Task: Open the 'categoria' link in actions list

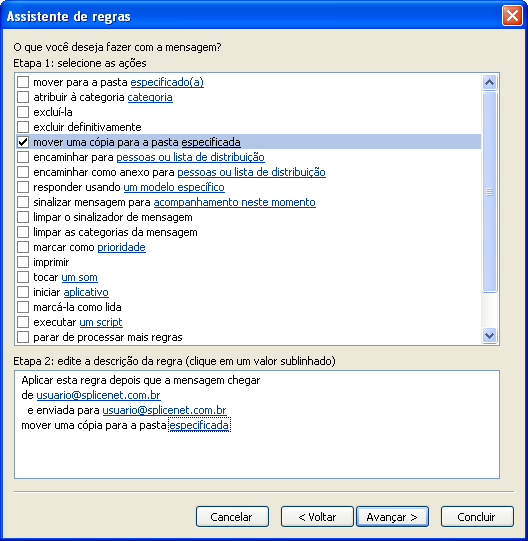Action: [150, 97]
